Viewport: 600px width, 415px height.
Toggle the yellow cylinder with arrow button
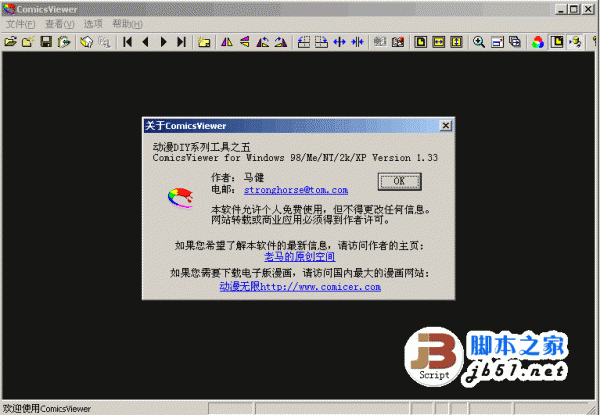click(575, 42)
